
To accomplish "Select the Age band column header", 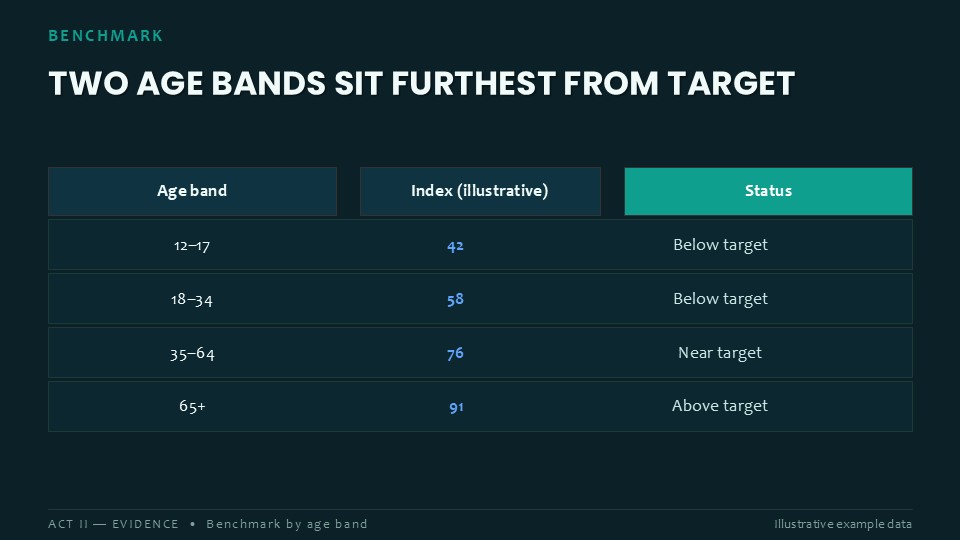I will [192, 191].
